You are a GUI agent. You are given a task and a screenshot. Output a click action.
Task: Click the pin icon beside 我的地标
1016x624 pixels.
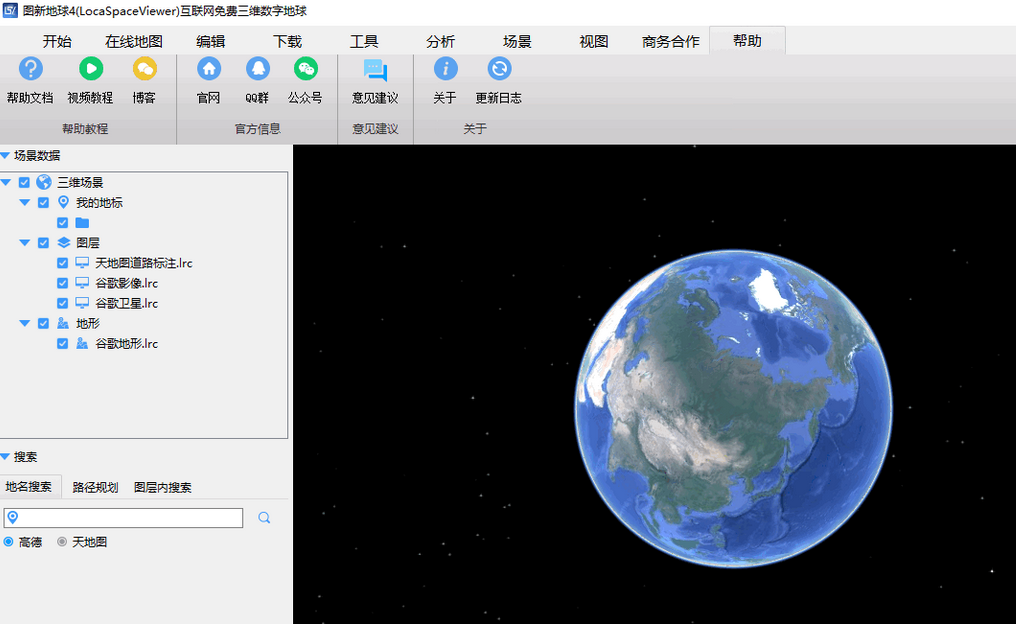coord(63,202)
